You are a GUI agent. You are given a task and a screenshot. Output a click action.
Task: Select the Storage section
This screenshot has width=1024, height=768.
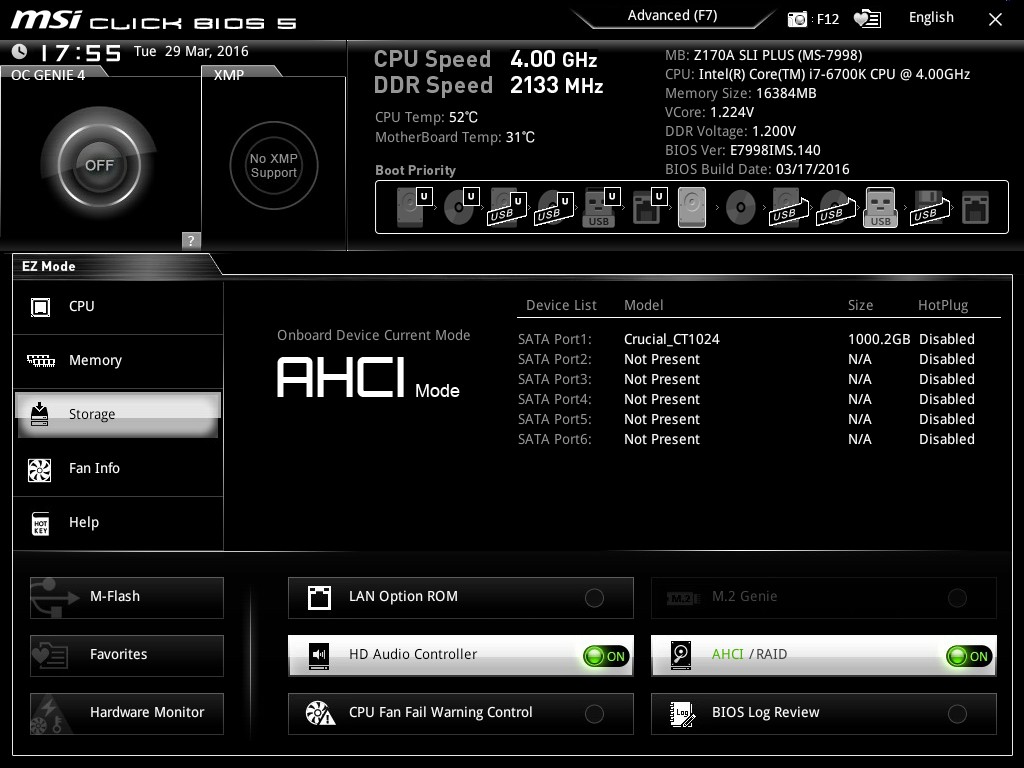(x=118, y=415)
